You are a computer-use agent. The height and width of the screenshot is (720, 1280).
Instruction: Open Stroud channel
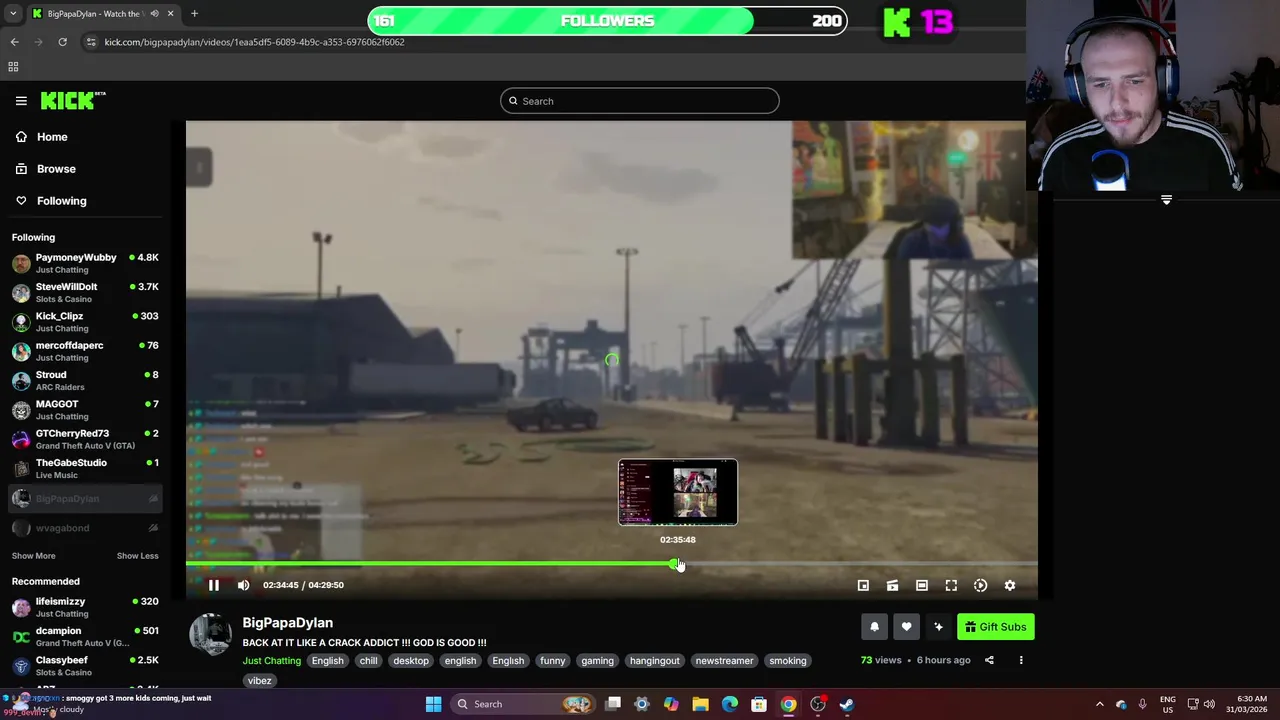(x=85, y=380)
